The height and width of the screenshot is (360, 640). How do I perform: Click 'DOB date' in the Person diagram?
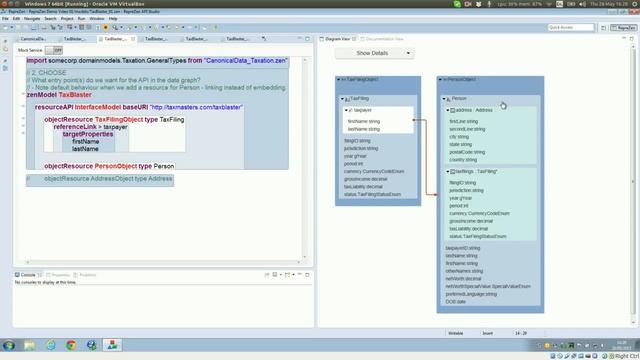pos(456,302)
